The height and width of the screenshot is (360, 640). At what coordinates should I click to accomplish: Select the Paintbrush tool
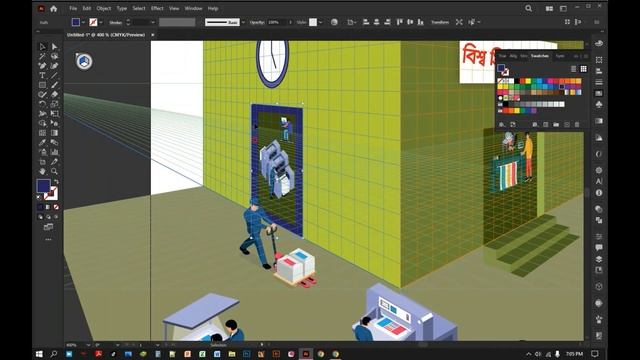[x=54, y=85]
